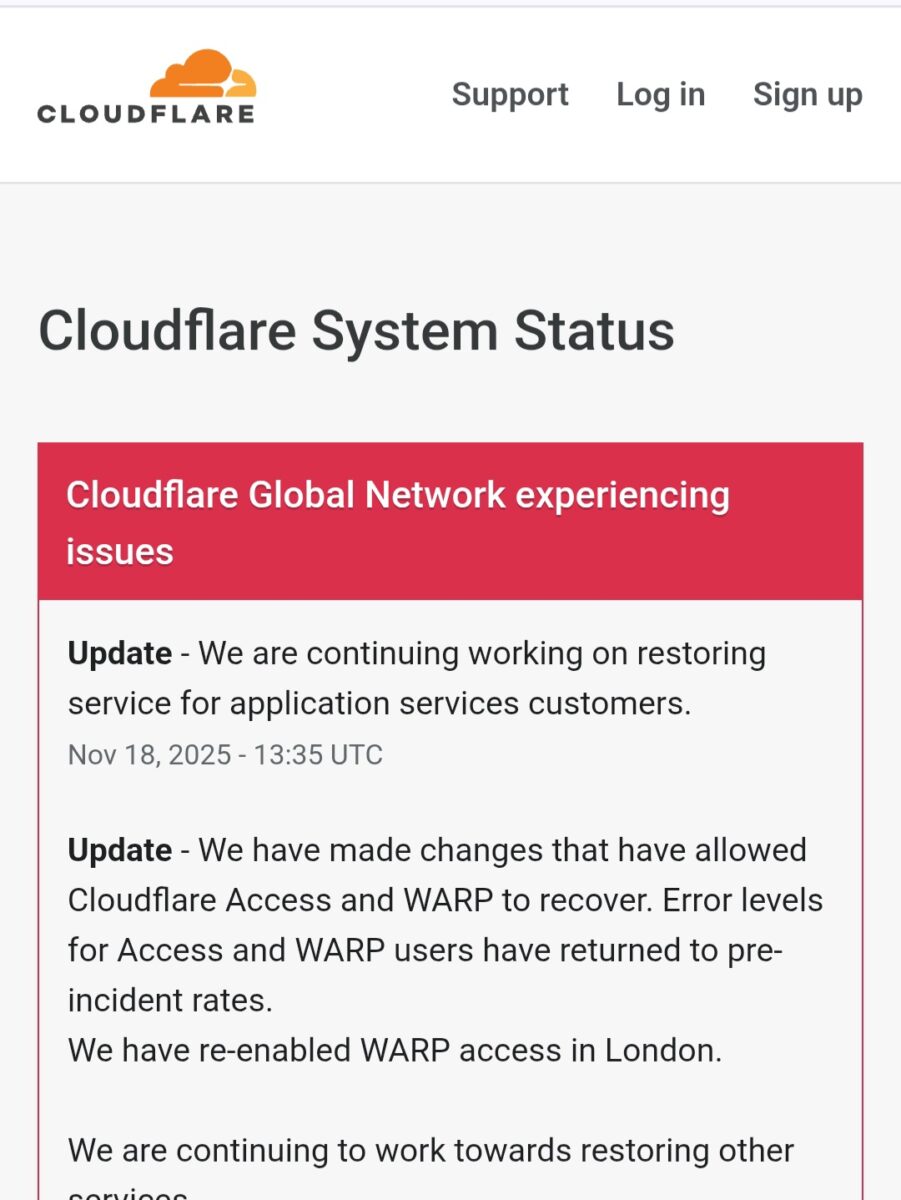
Task: Open the Support page
Action: 510,95
